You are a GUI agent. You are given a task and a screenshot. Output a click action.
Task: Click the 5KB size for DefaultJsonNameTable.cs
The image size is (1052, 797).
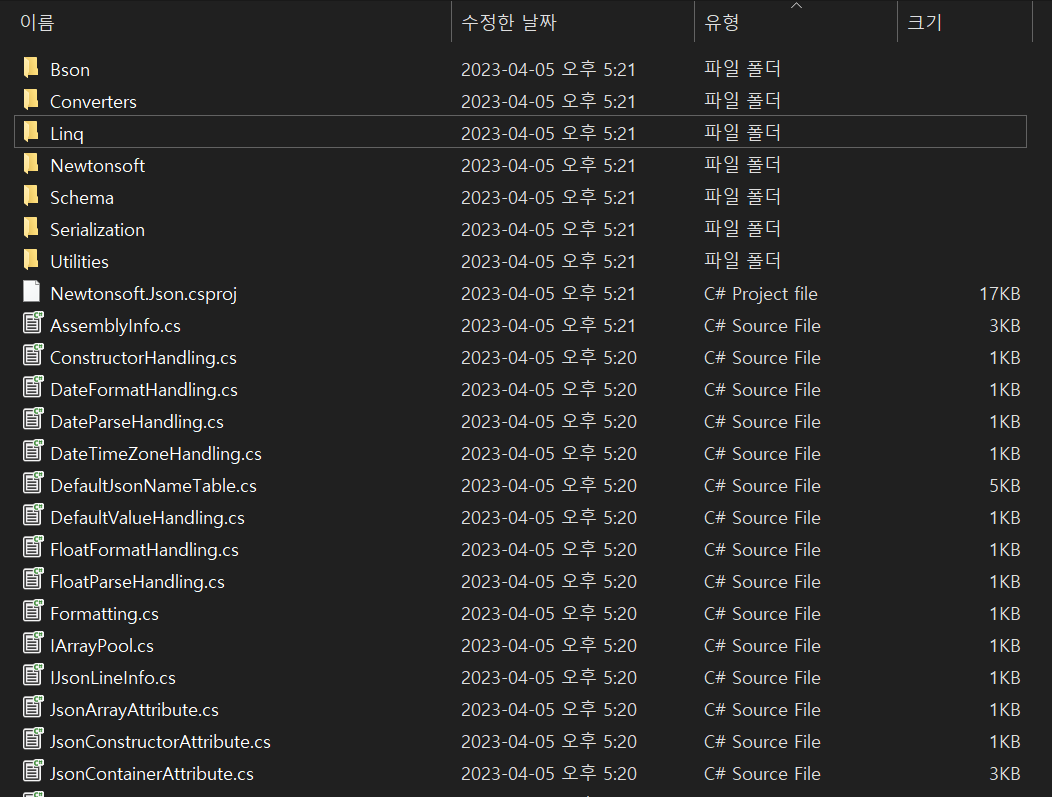1004,486
